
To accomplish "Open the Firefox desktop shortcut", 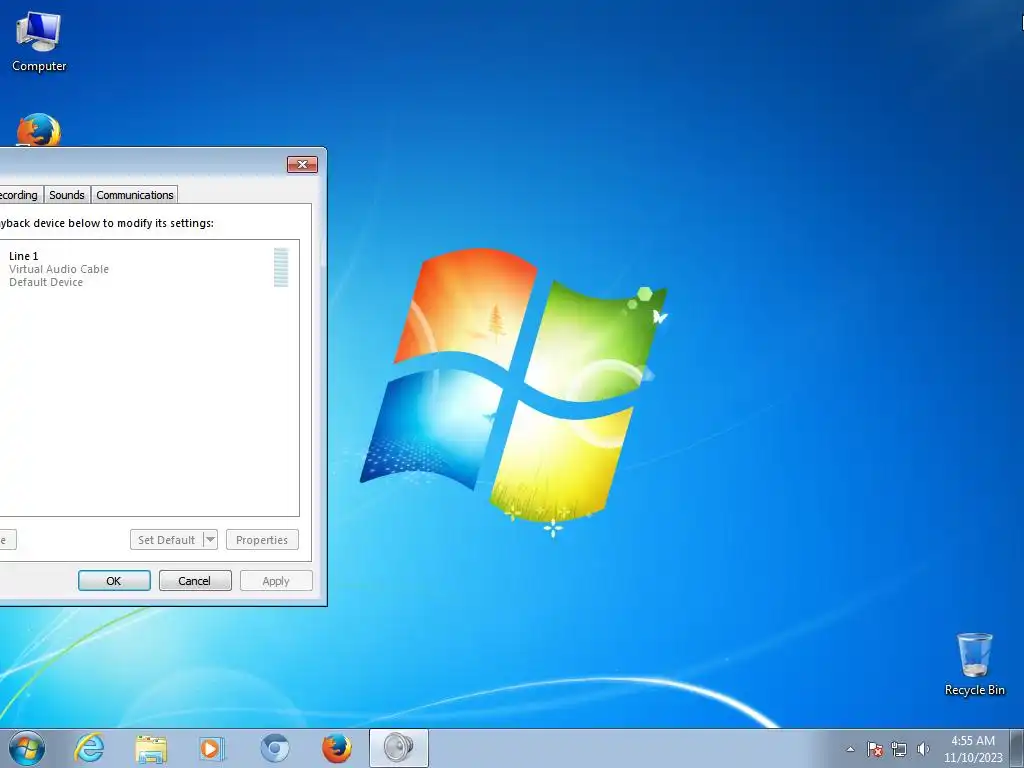I will click(x=39, y=130).
